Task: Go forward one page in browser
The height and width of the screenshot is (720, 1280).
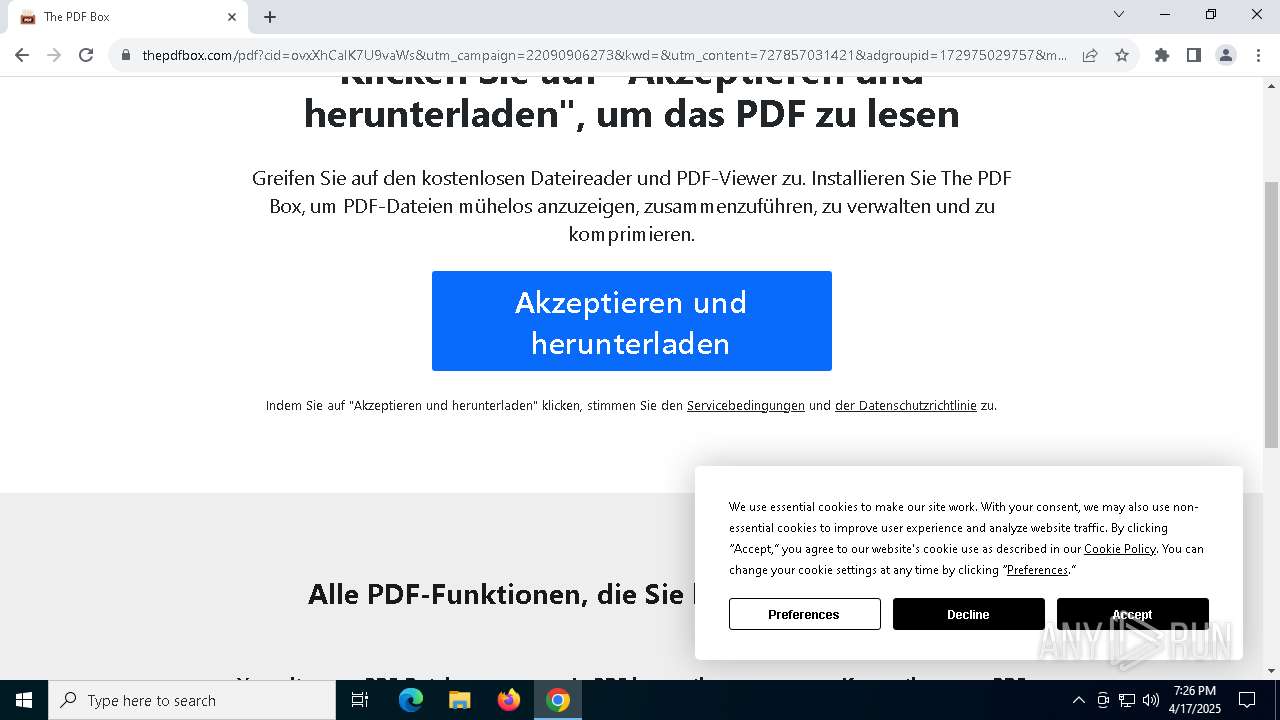Action: click(x=54, y=55)
